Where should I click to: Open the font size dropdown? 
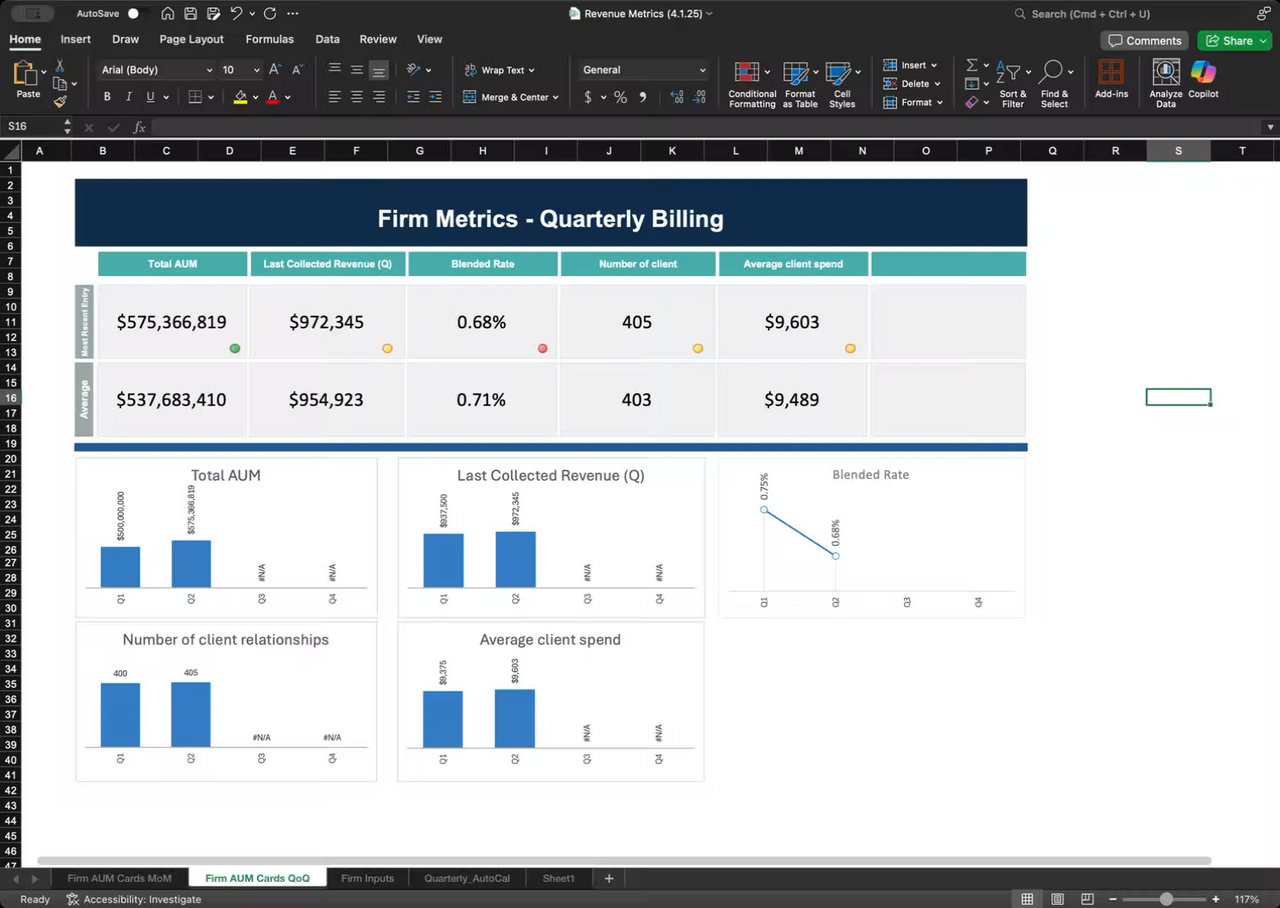[x=256, y=70]
